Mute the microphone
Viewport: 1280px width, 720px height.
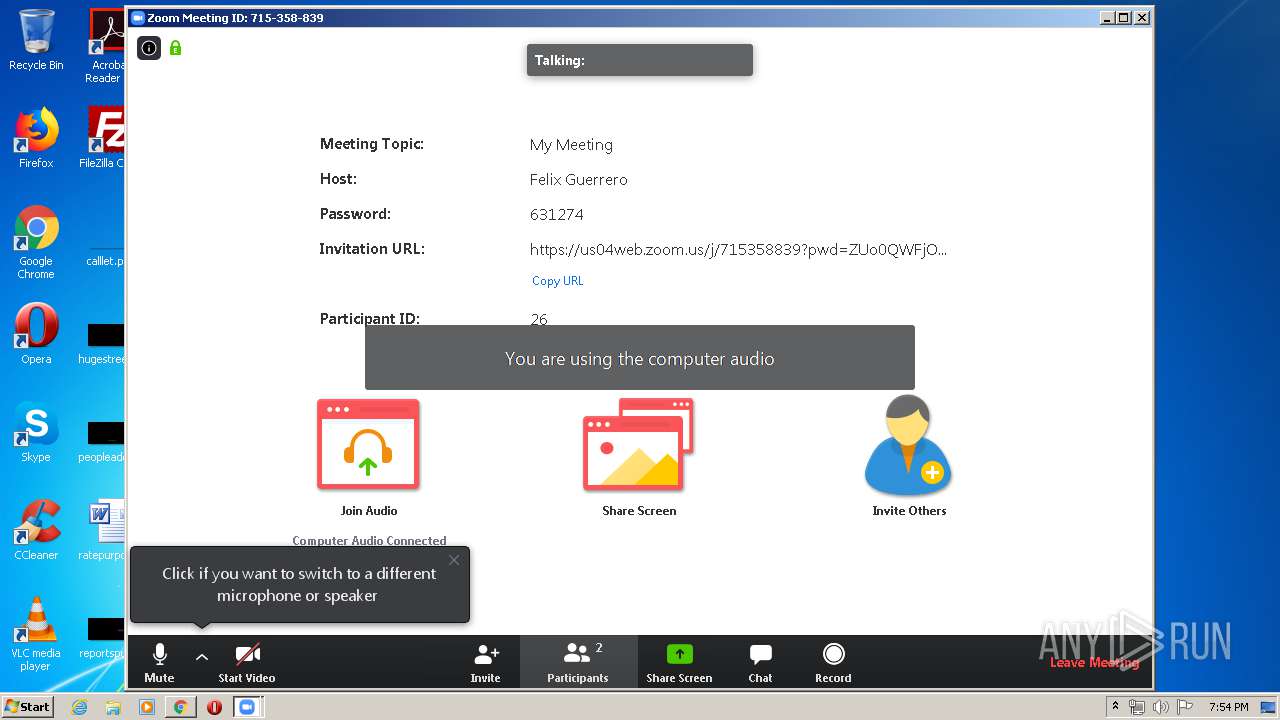pos(159,663)
